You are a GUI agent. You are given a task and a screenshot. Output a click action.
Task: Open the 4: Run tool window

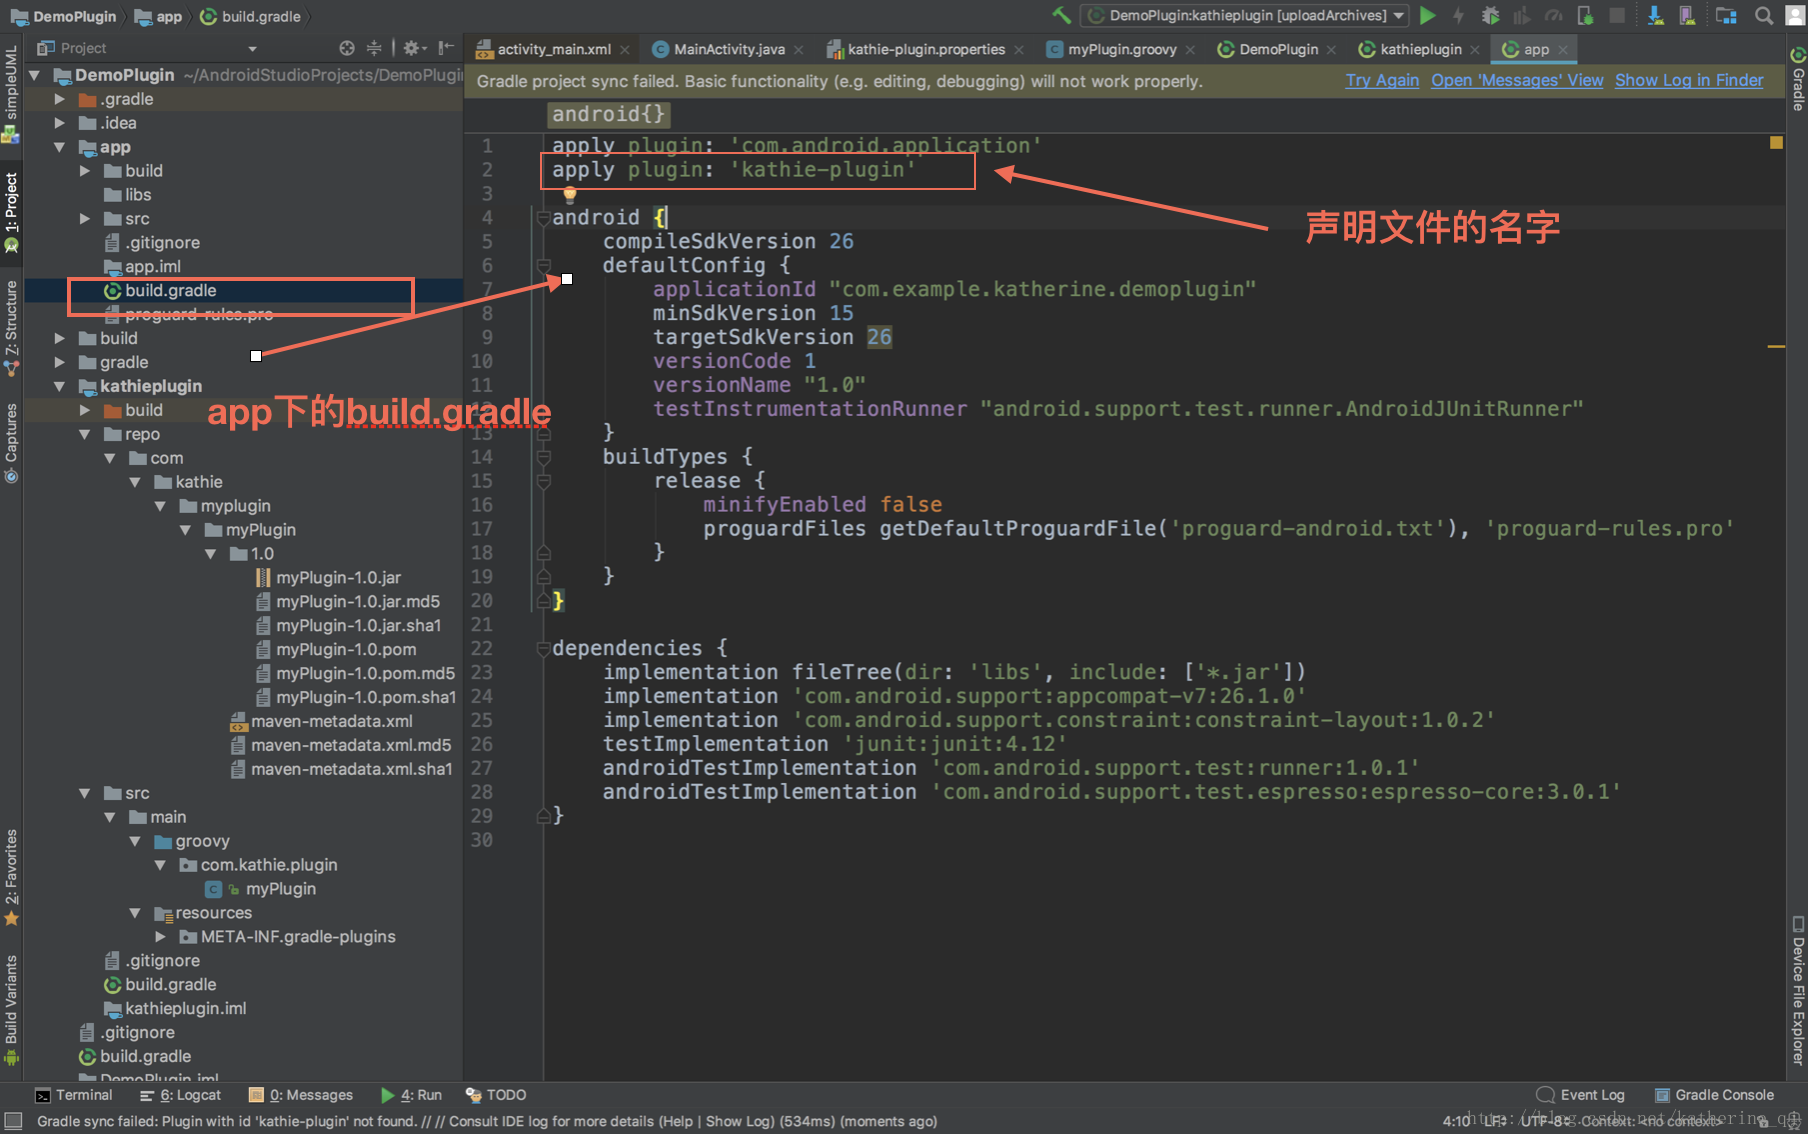coord(411,1095)
